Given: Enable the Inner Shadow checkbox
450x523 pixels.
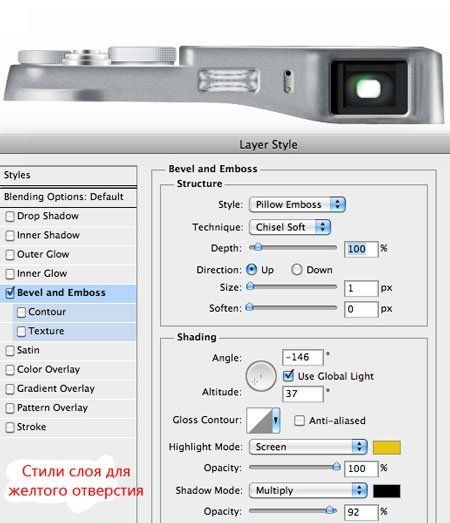Looking at the screenshot, I should pos(10,235).
